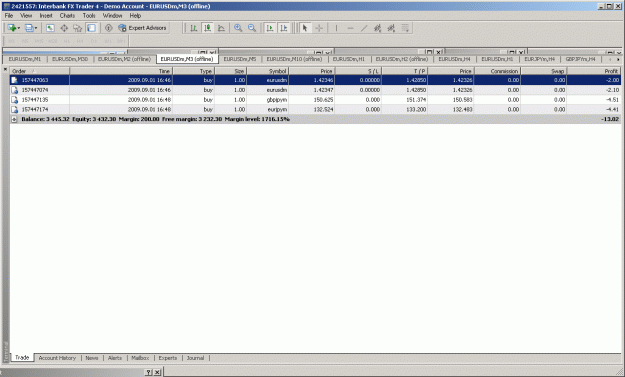625x377 pixels.
Task: Toggle the Terminal panel icon
Action: click(92, 28)
